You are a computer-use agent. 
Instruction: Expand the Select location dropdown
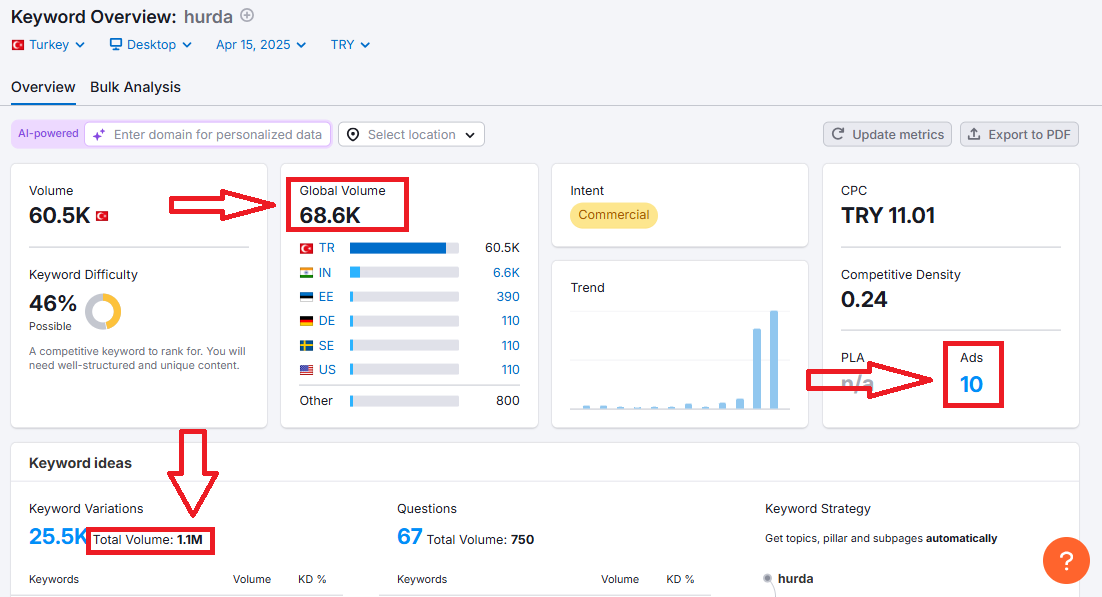[411, 134]
